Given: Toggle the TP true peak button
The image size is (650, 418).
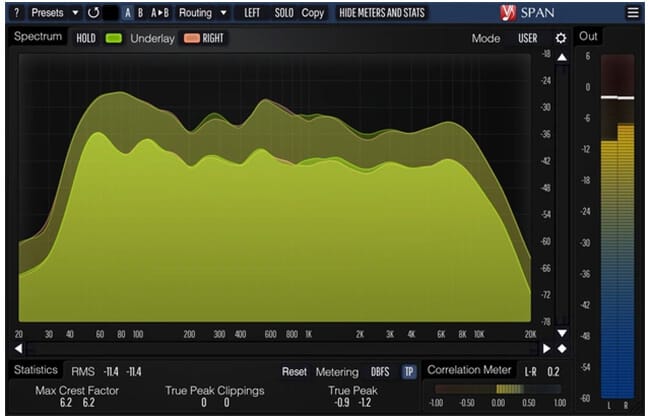Looking at the screenshot, I should tap(409, 372).
